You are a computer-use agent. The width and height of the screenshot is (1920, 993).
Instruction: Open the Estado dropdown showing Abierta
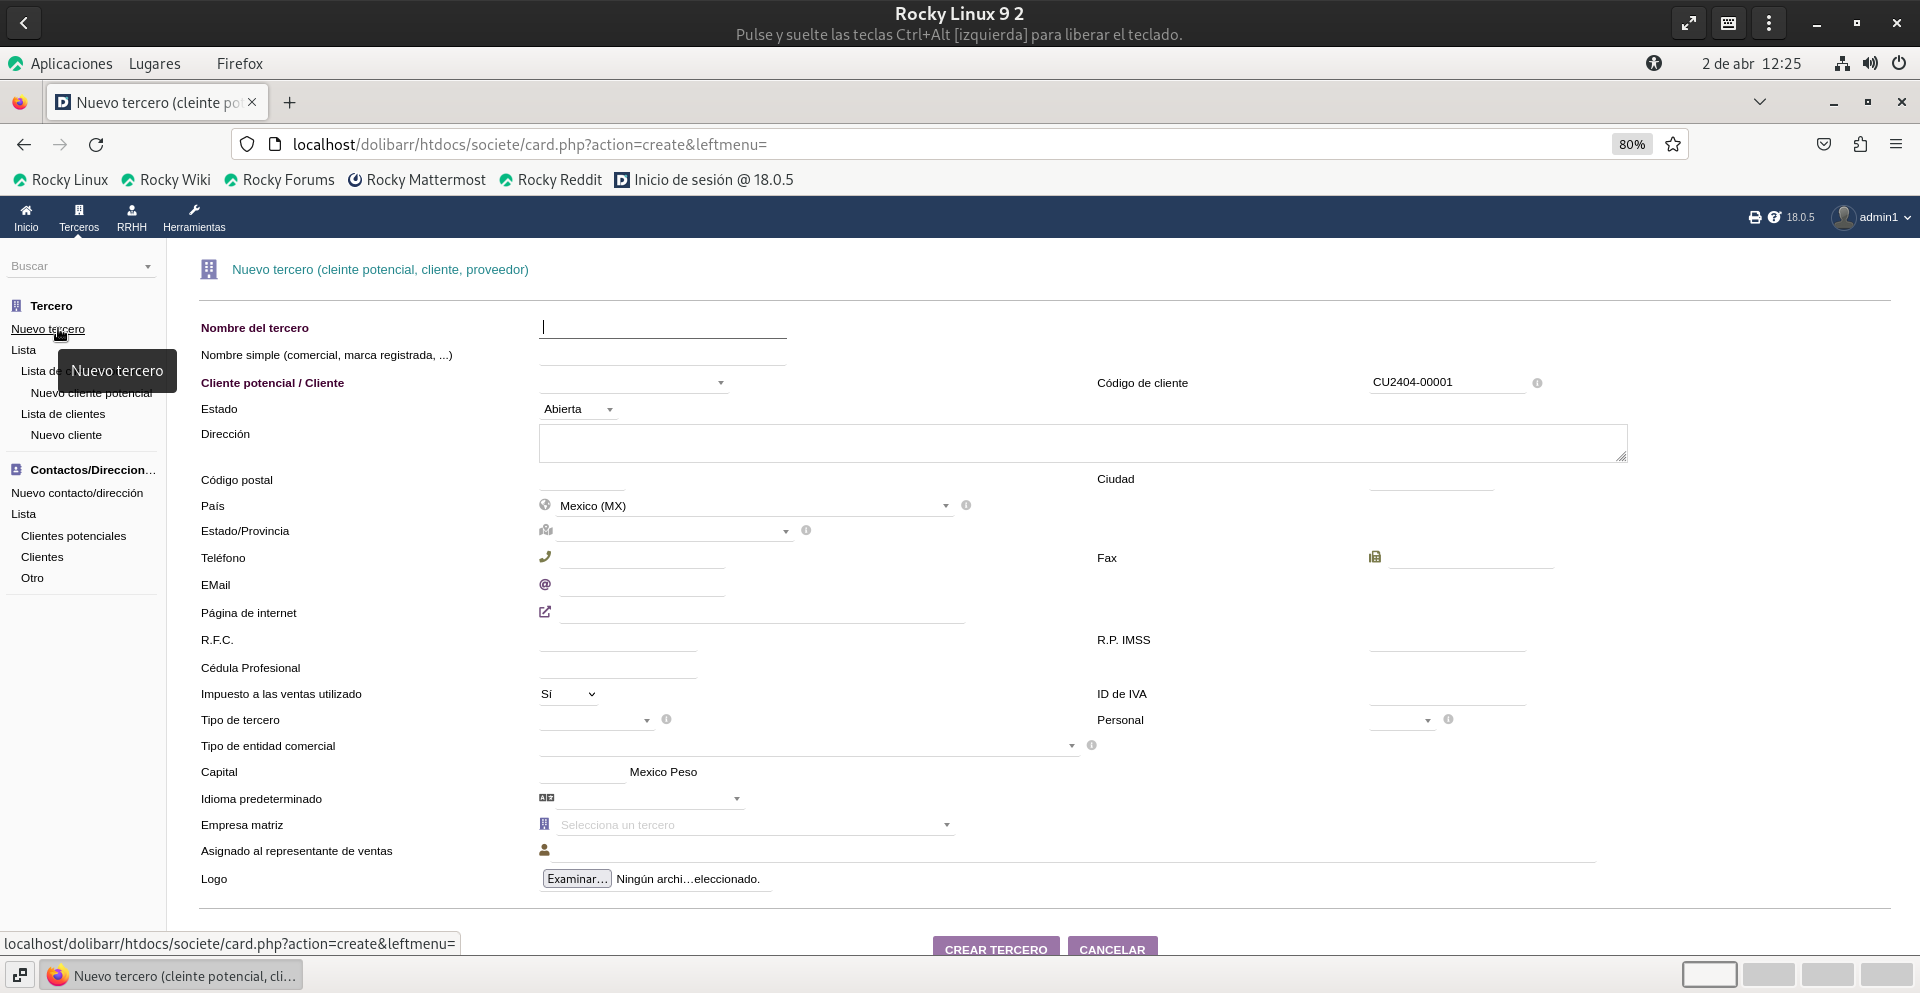click(x=578, y=409)
